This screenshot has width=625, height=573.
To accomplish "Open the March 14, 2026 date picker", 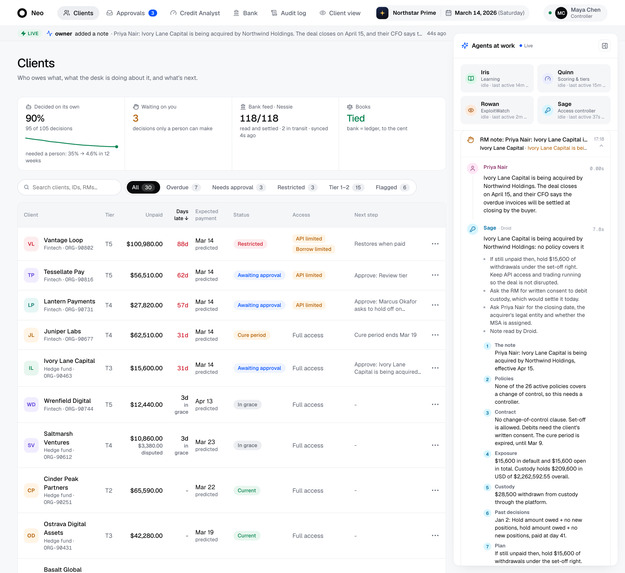I will [485, 13].
